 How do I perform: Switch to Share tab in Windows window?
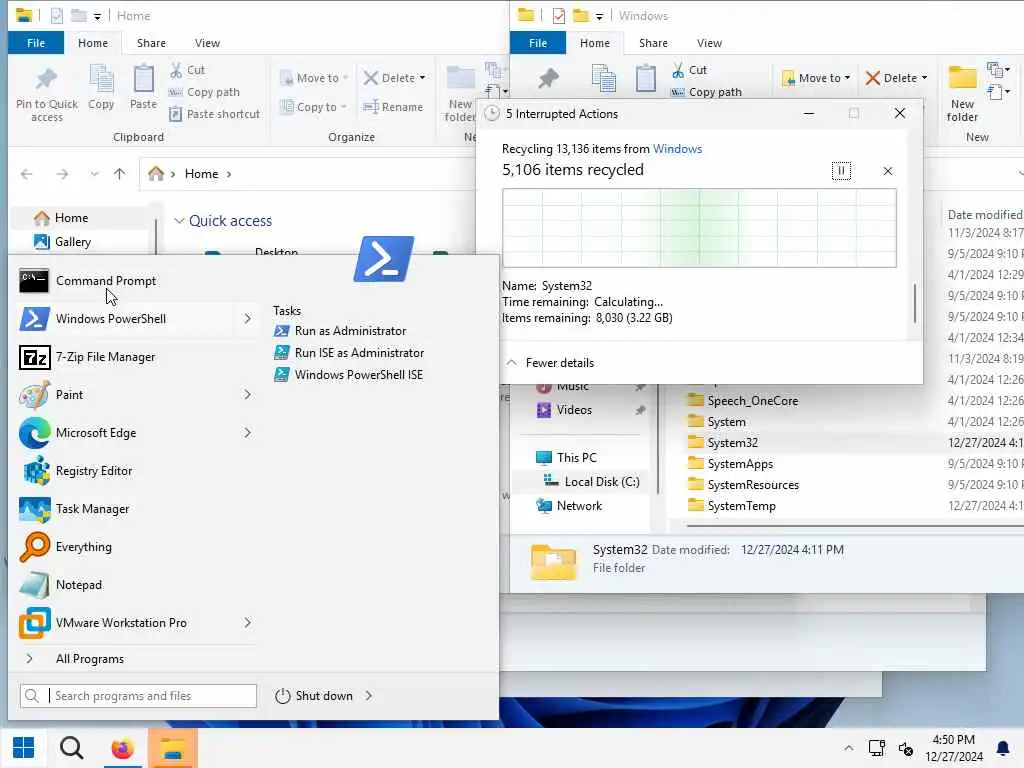[653, 43]
